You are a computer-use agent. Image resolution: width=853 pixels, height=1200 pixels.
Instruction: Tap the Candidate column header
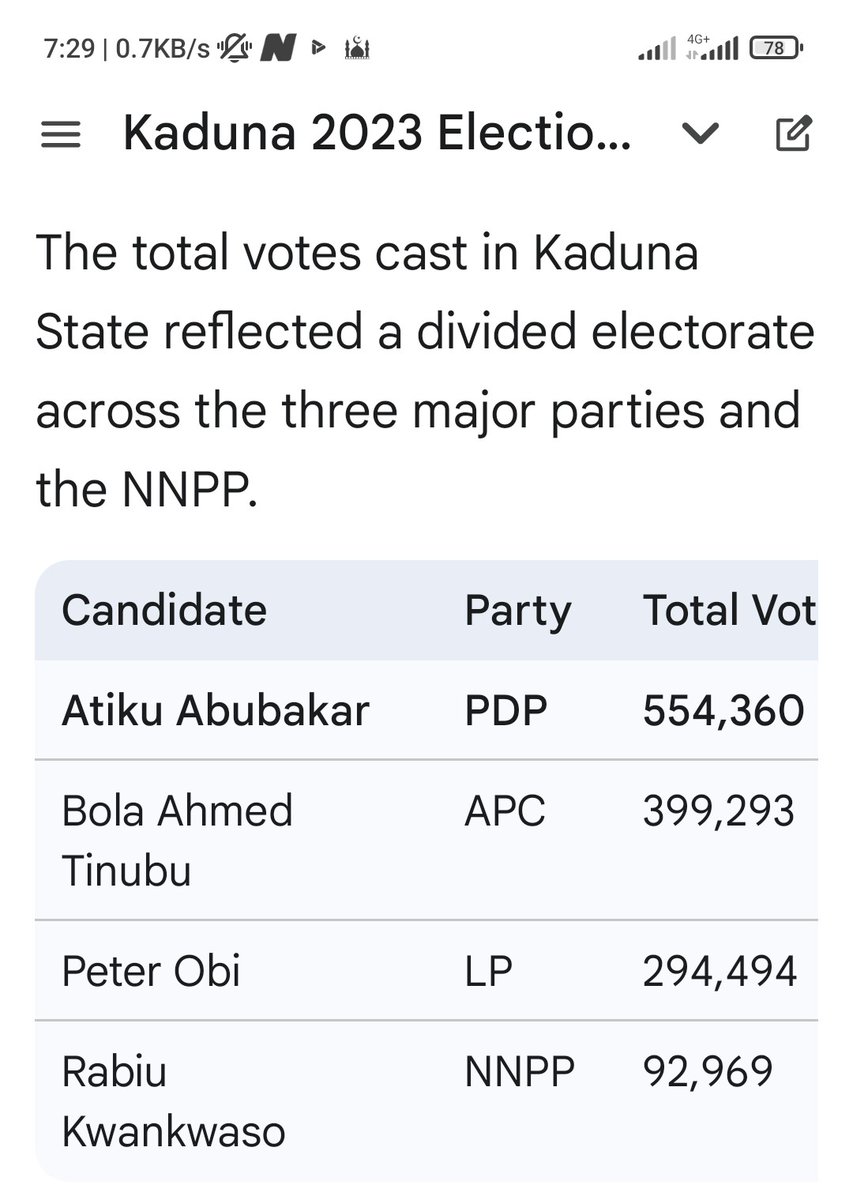(x=164, y=610)
